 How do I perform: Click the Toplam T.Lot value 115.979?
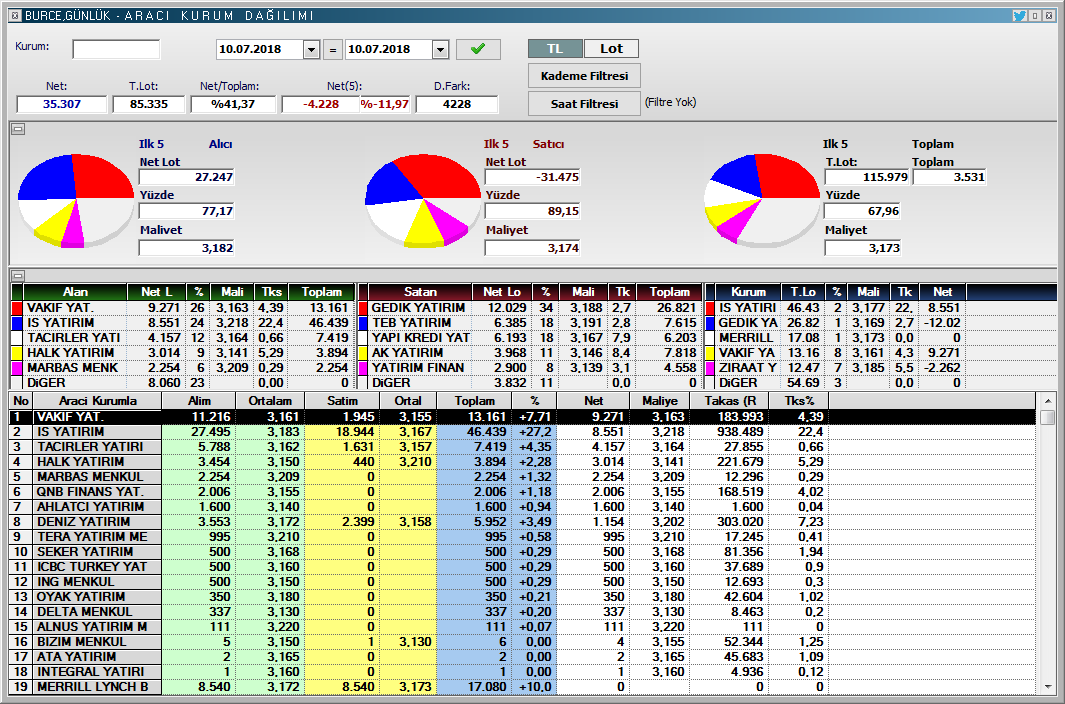tap(867, 177)
